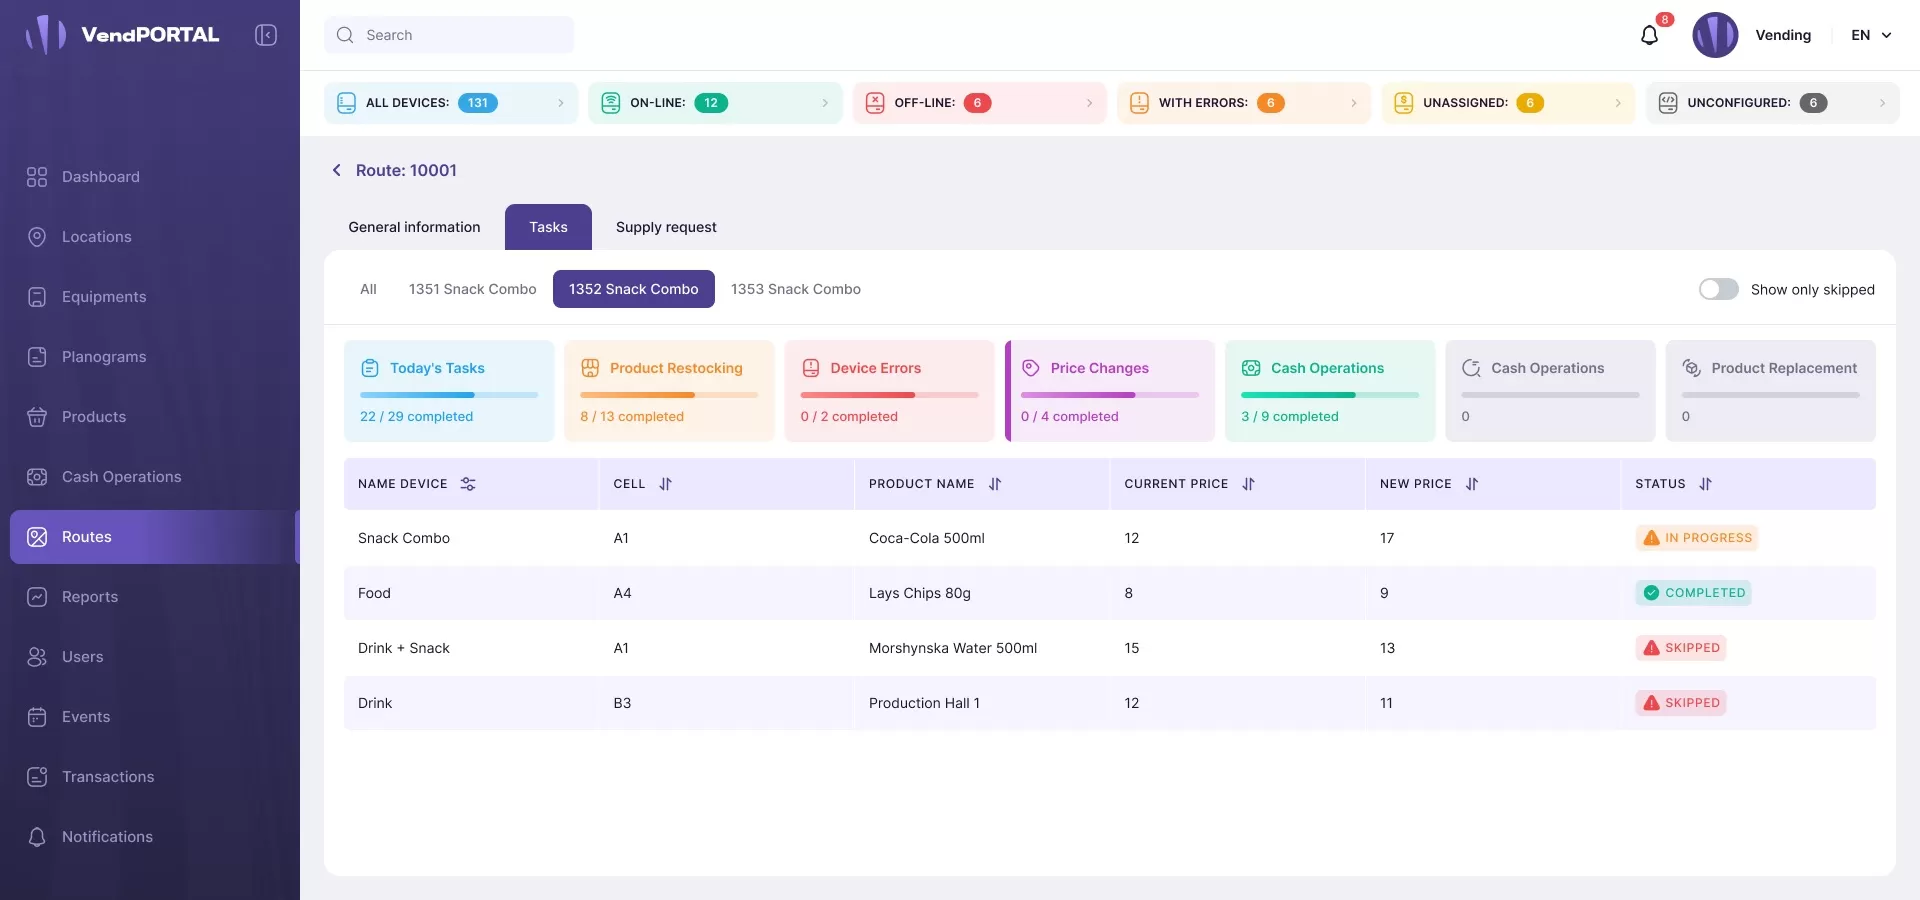
Task: Sort by Status column icon
Action: coord(1705,484)
